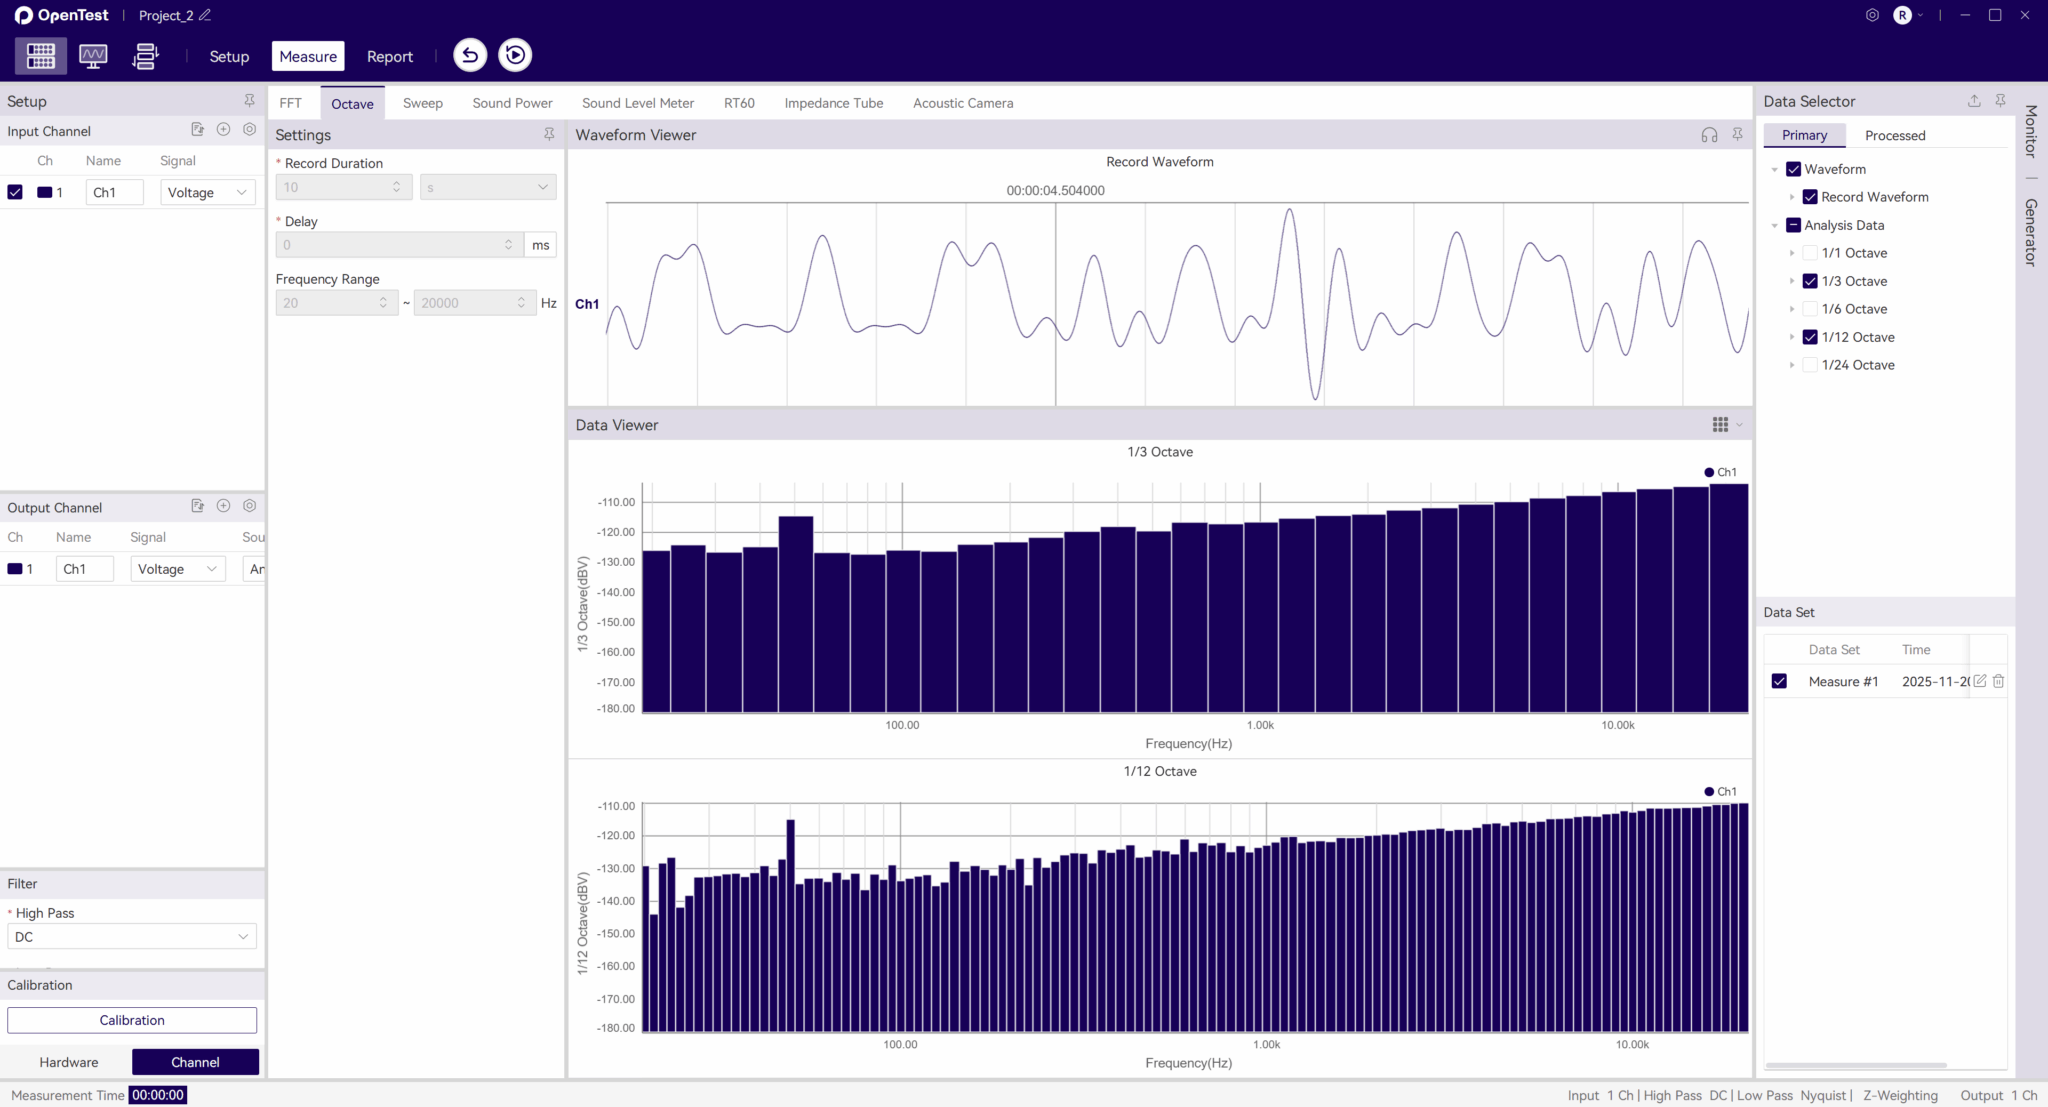The height and width of the screenshot is (1107, 2048).
Task: Switch to the Hardware calibration button
Action: coord(68,1062)
